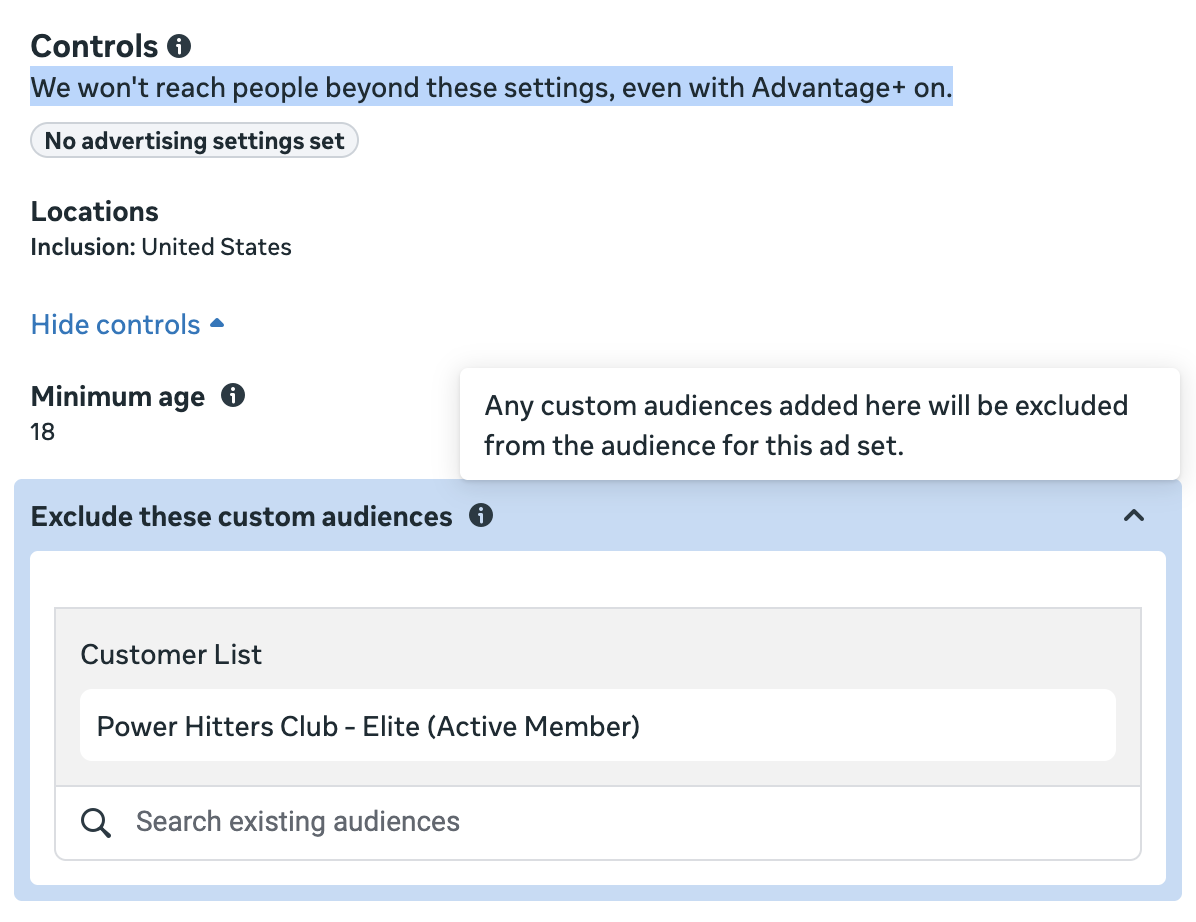
Task: Click the highlighted Advantage+ description text
Action: pyautogui.click(x=491, y=88)
